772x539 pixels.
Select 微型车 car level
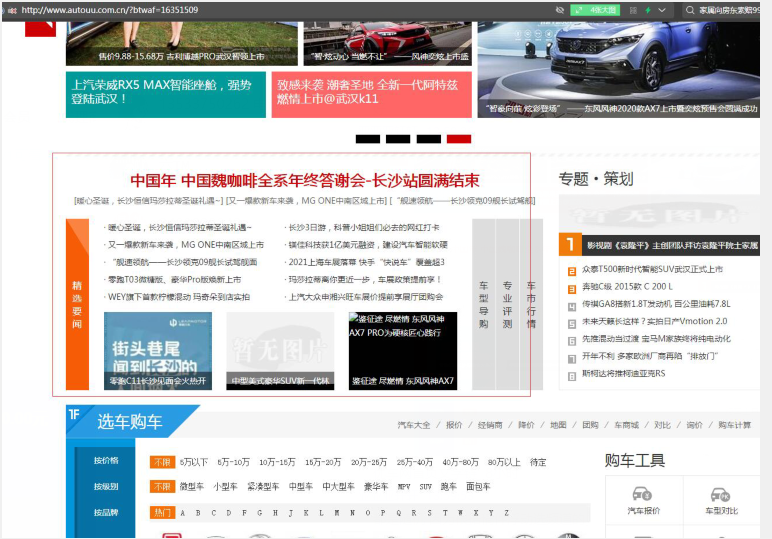click(192, 487)
